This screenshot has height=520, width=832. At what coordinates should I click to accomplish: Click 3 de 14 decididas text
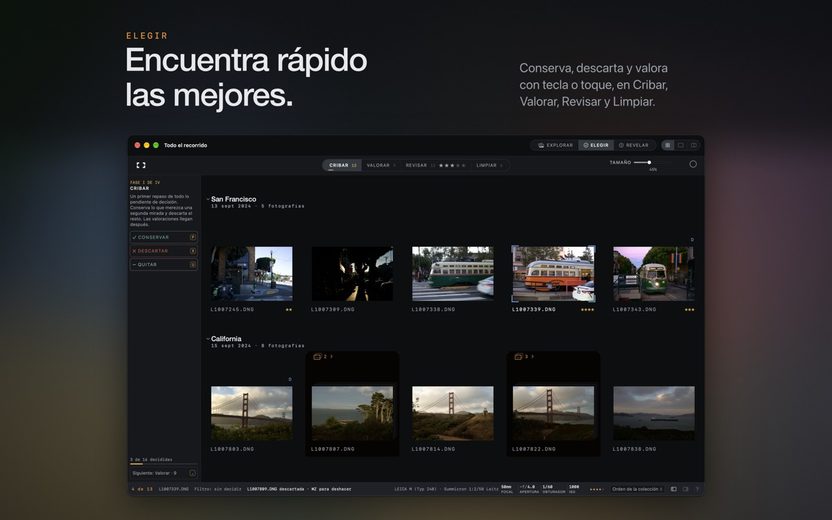151,460
